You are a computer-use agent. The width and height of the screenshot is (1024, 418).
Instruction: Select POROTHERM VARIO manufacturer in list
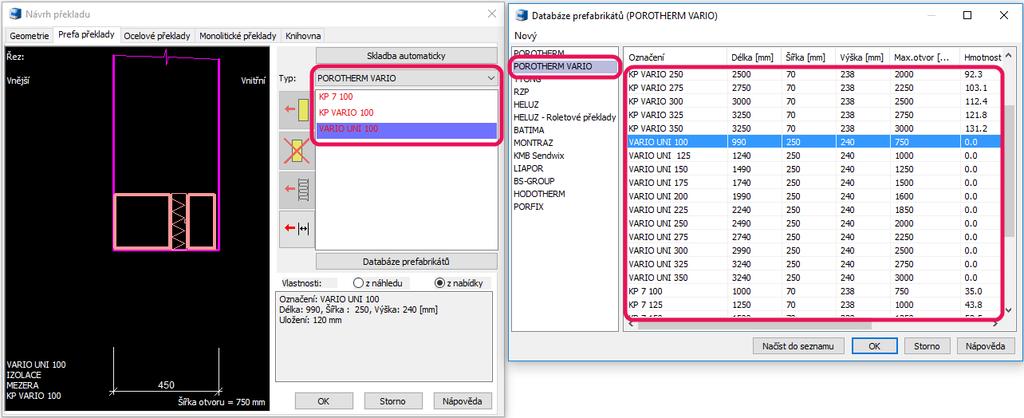564,67
